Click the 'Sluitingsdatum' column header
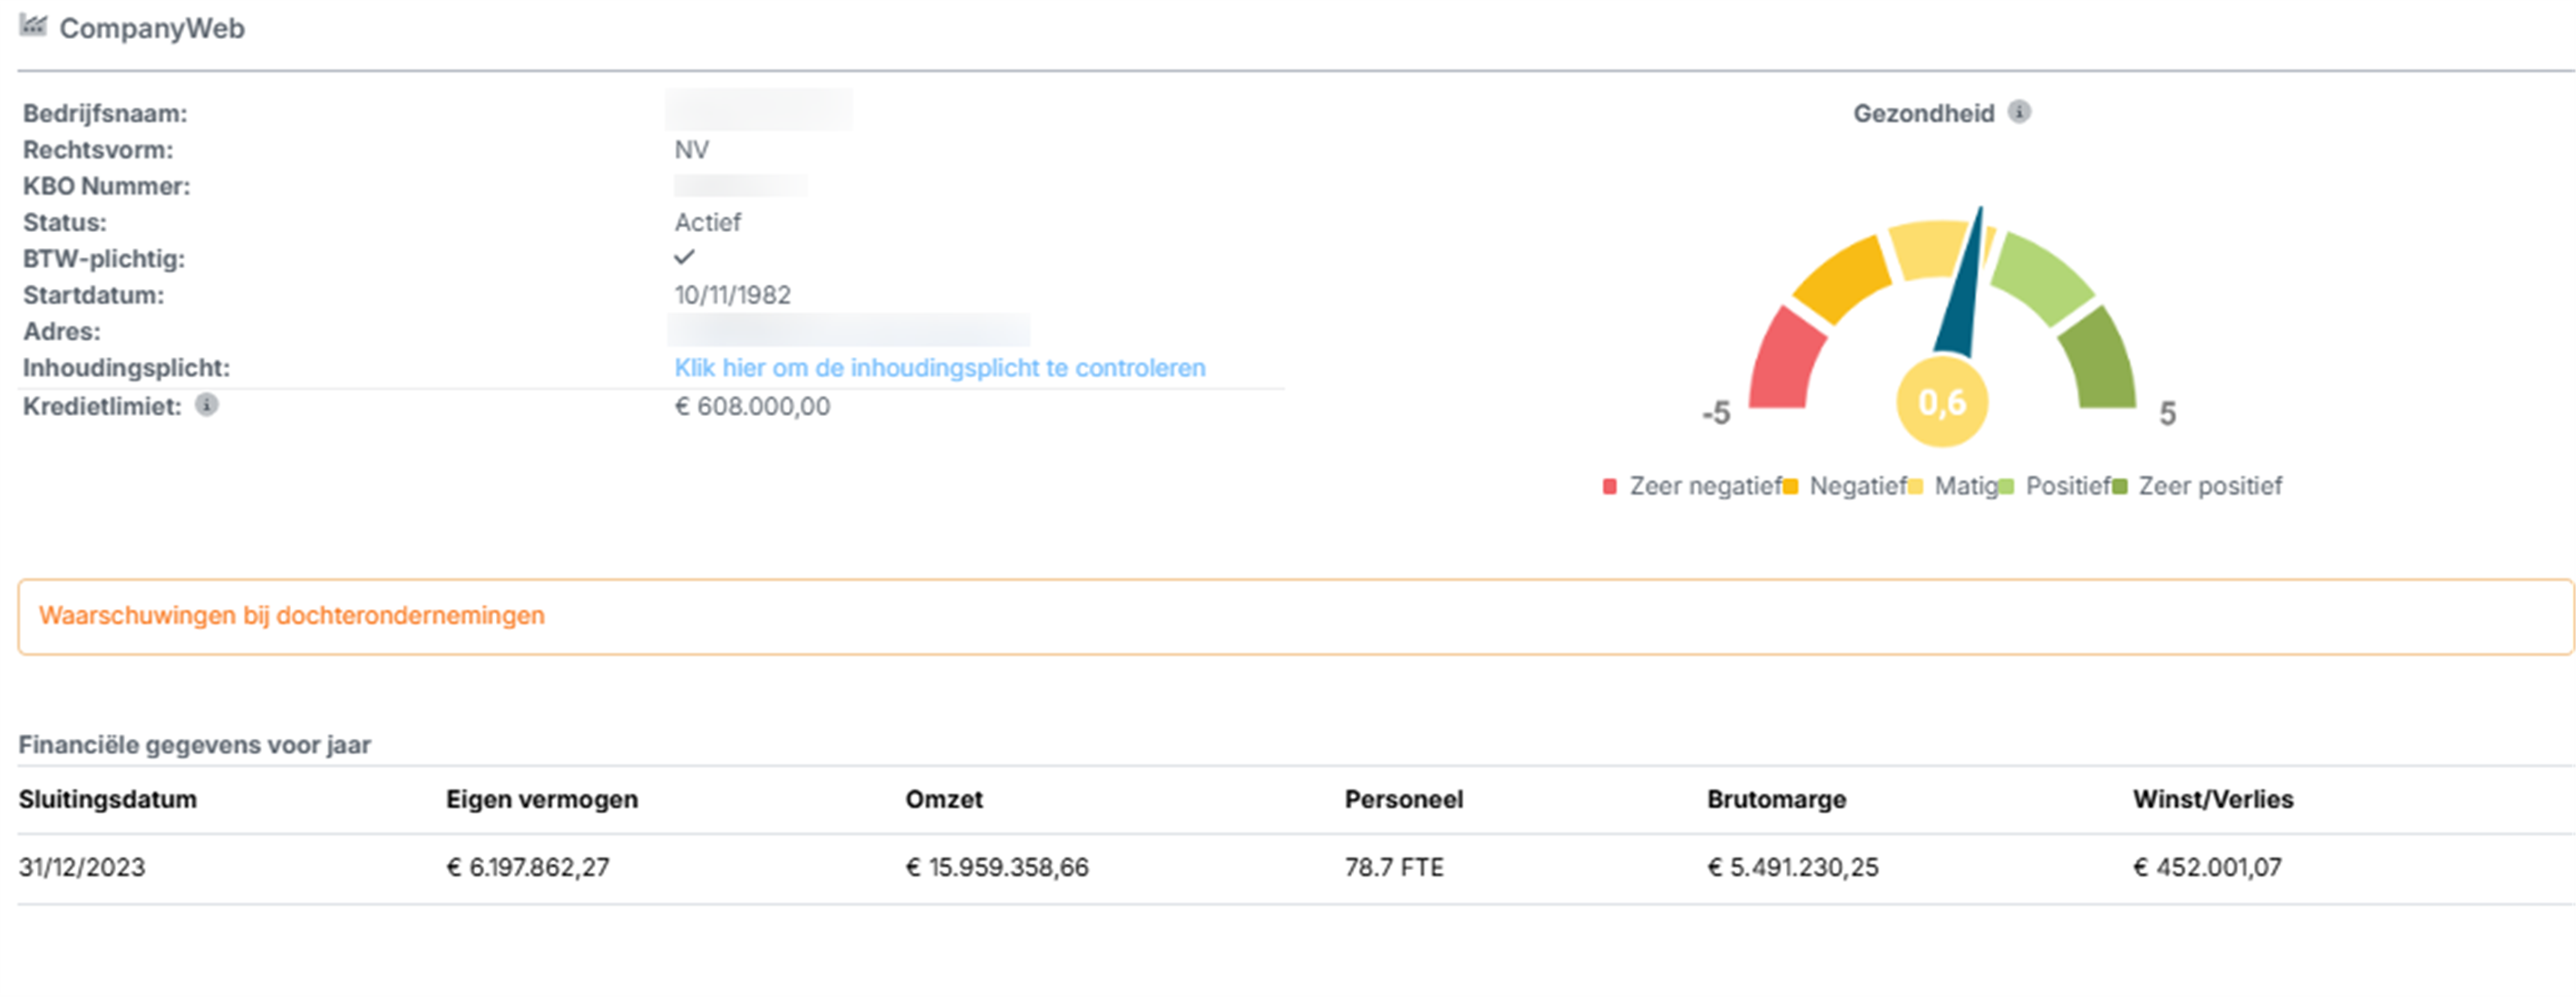2576x997 pixels. [x=108, y=799]
